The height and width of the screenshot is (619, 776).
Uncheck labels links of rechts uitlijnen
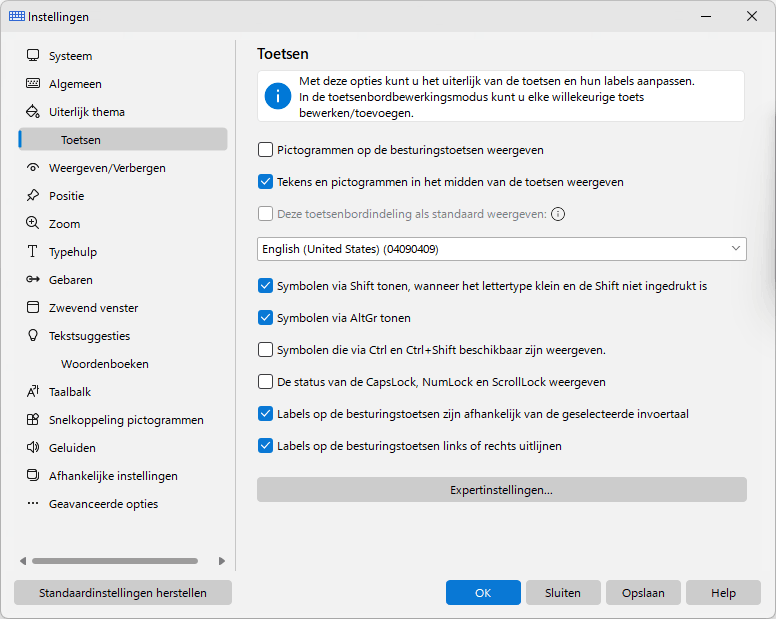click(x=265, y=446)
